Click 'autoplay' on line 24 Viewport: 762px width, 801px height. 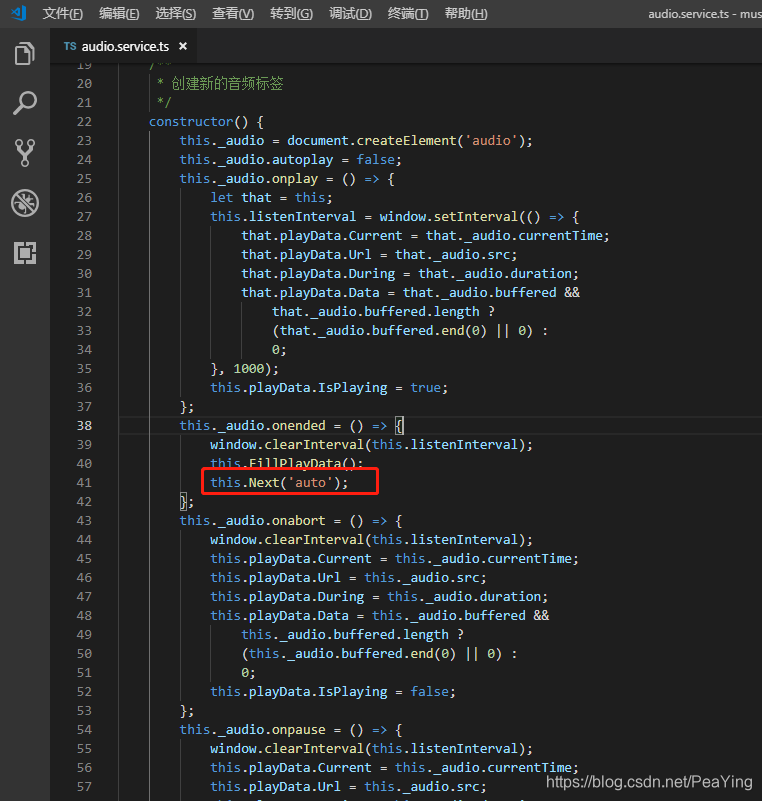pyautogui.click(x=302, y=160)
